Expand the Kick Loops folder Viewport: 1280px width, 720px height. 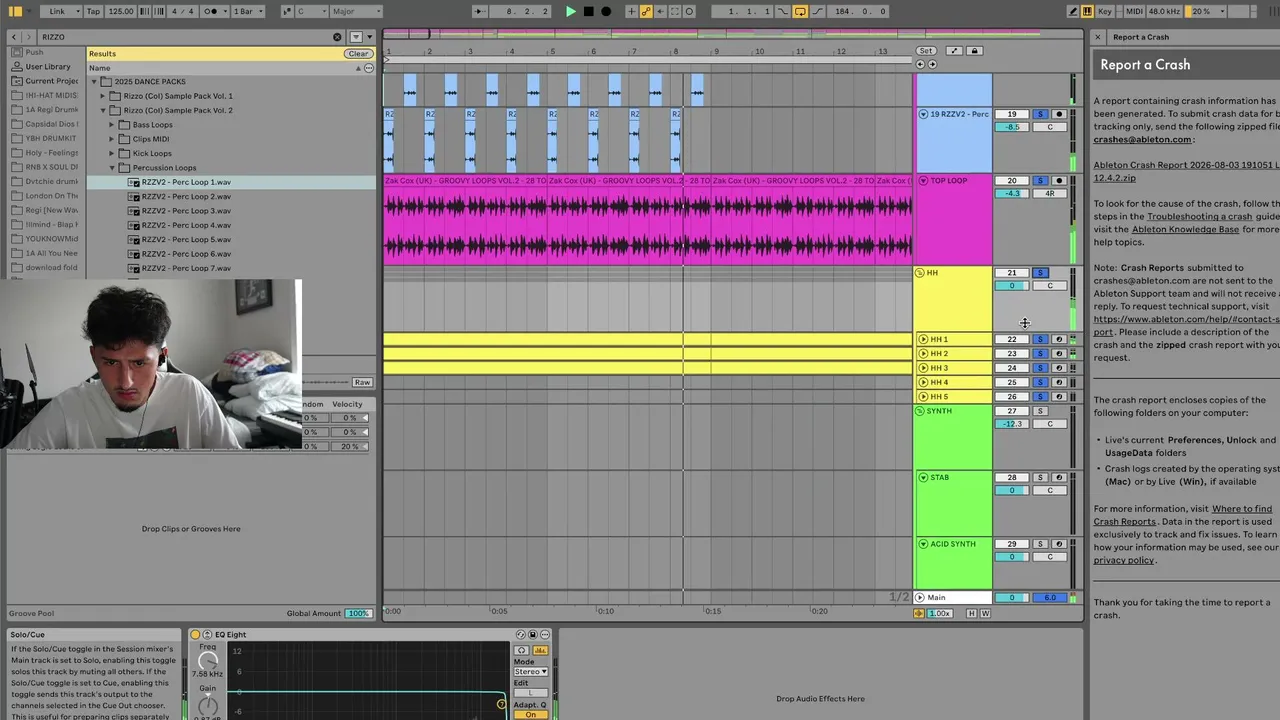pos(112,153)
